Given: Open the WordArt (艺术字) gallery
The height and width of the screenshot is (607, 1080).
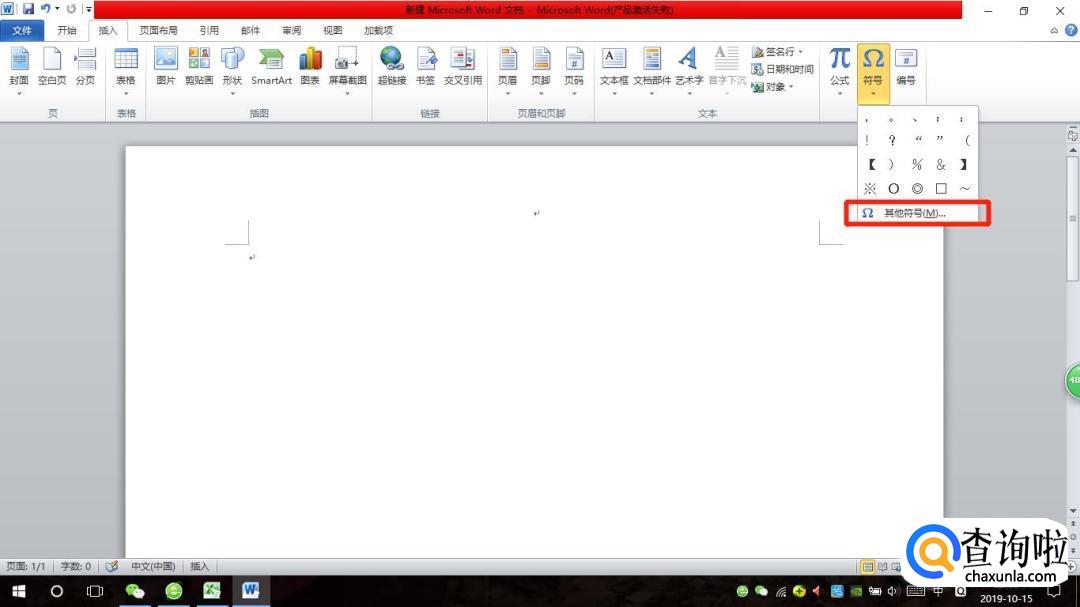Looking at the screenshot, I should [689, 69].
